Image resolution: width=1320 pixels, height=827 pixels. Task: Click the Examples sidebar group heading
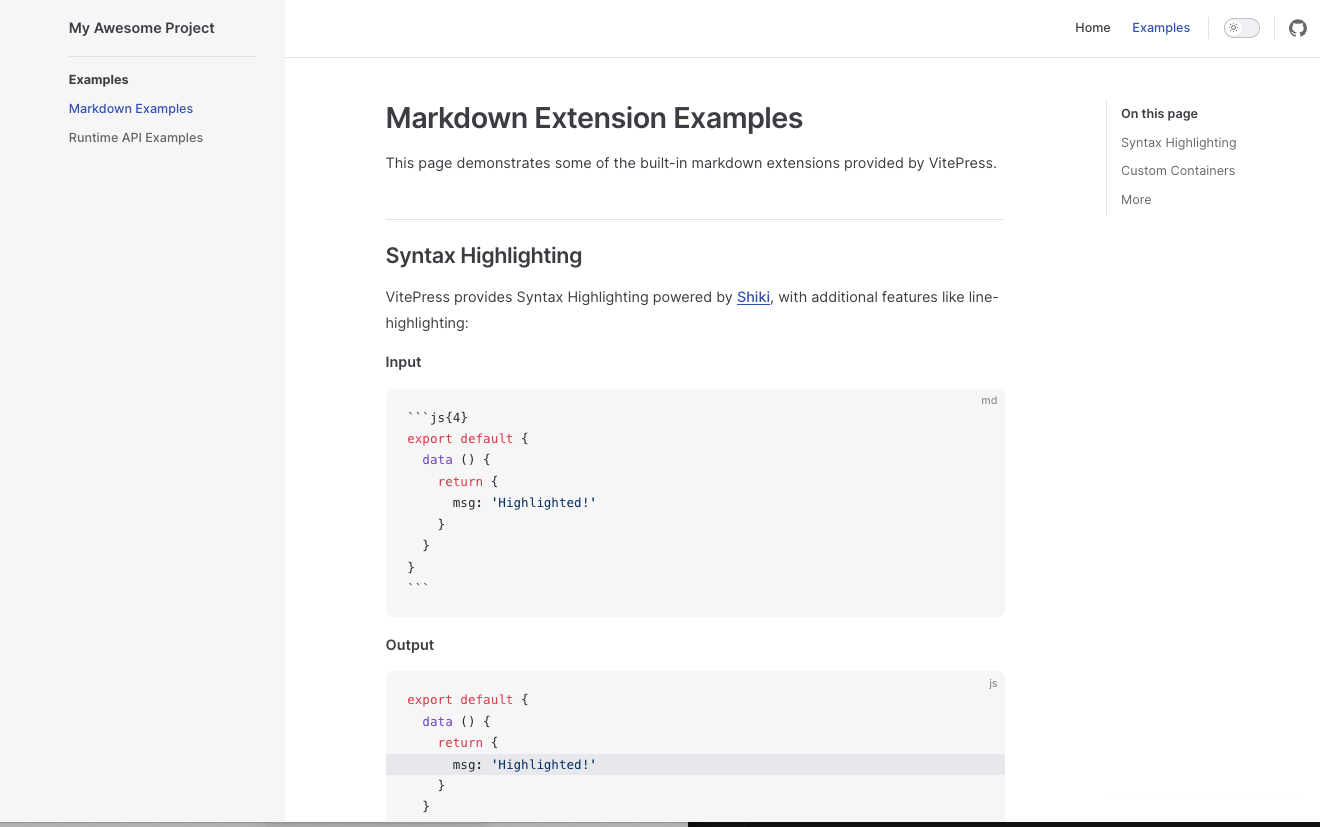click(x=98, y=80)
